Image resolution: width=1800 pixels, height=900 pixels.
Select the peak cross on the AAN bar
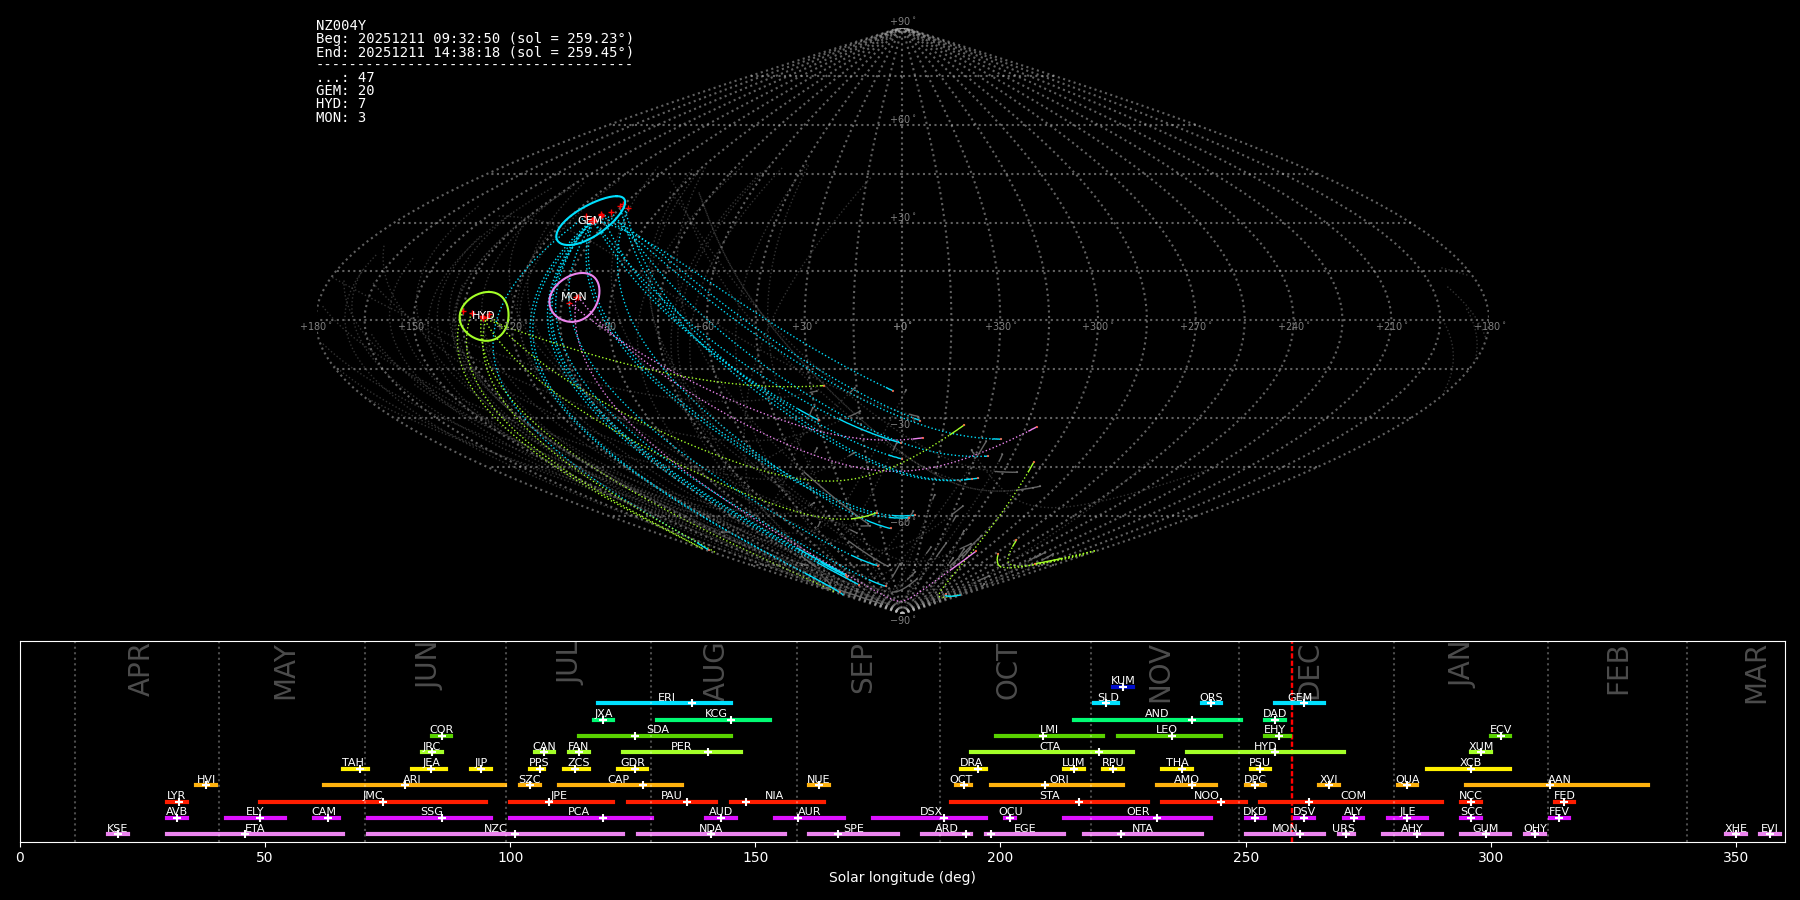coord(1549,785)
